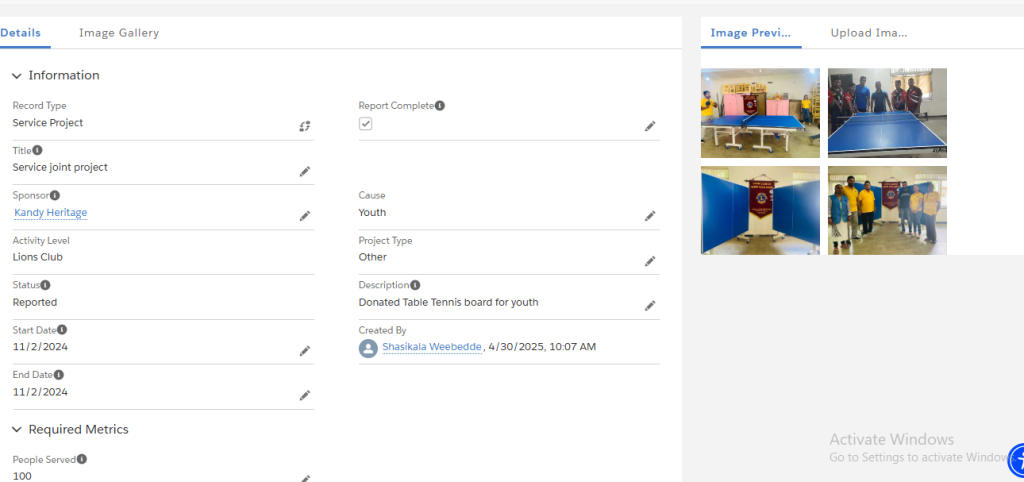Show info tooltip for Title

tap(38, 150)
